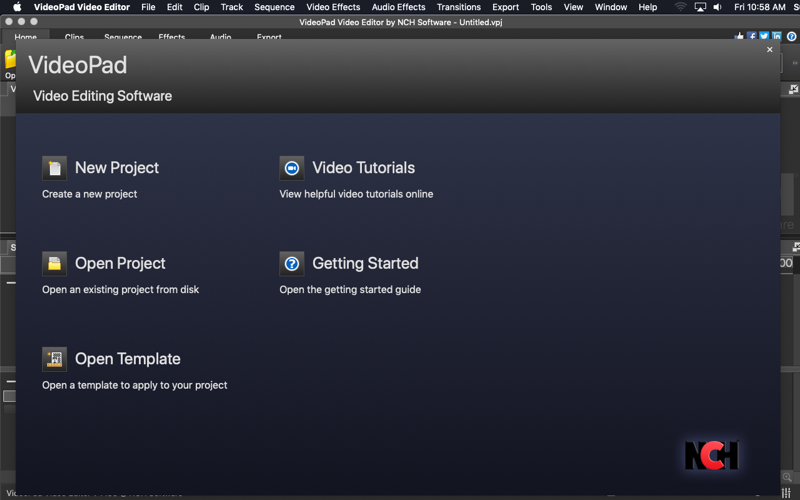Open the File menu
The image size is (800, 500).
tap(148, 7)
